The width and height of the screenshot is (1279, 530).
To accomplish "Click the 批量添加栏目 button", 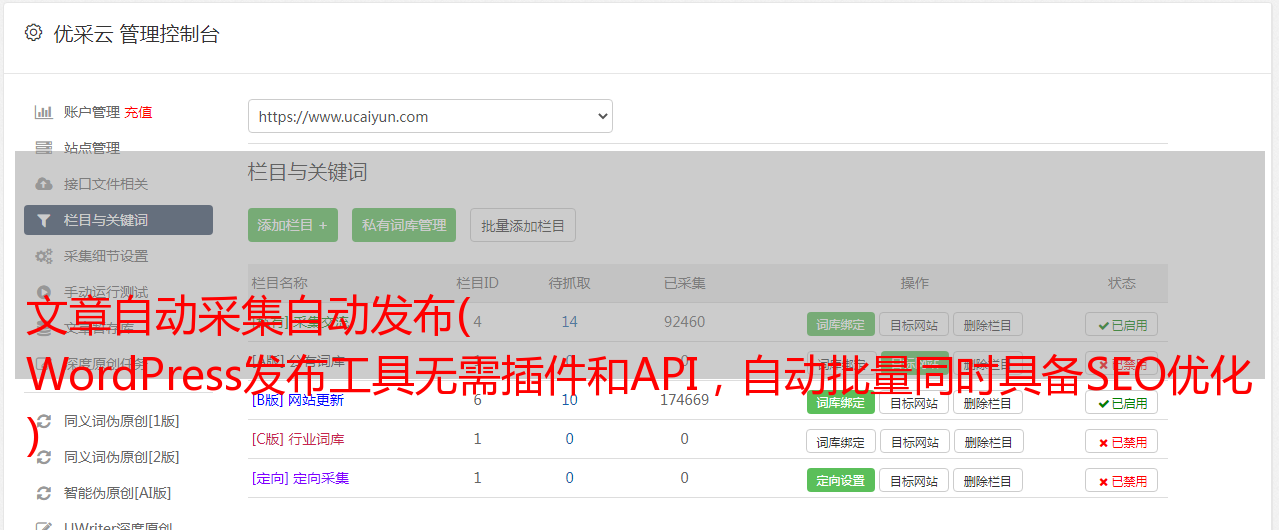I will pyautogui.click(x=523, y=225).
